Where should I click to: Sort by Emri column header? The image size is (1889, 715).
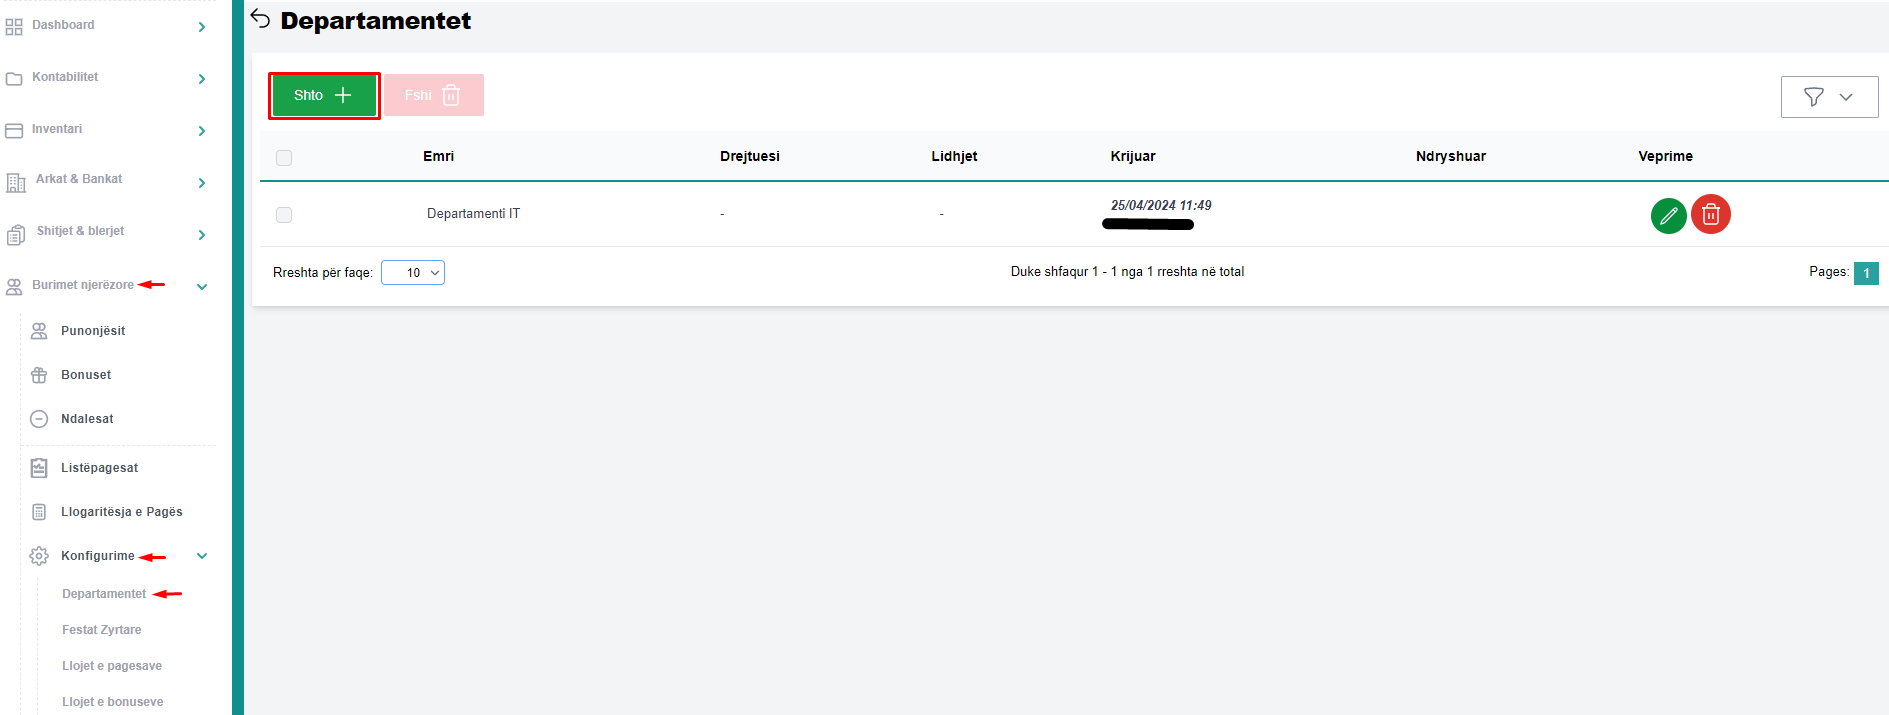(x=438, y=156)
